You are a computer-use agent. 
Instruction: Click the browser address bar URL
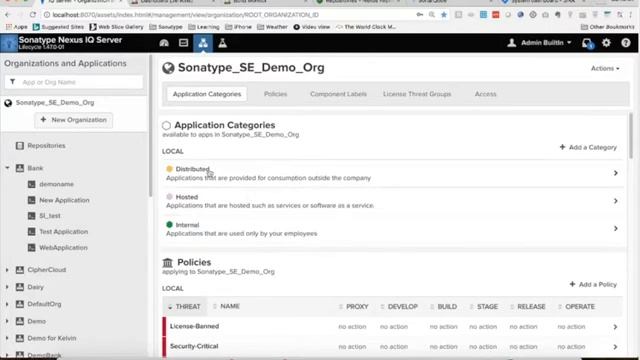186,15
